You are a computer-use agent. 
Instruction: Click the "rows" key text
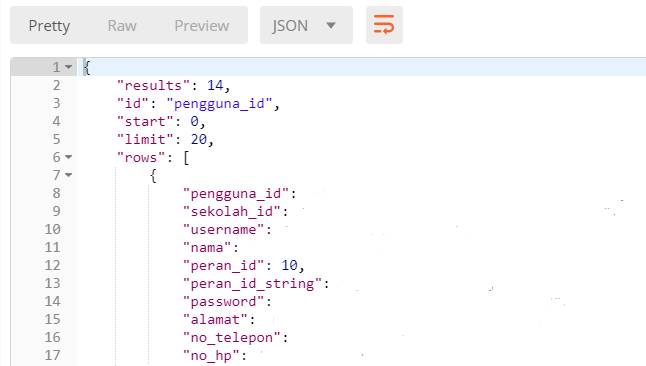click(x=141, y=157)
